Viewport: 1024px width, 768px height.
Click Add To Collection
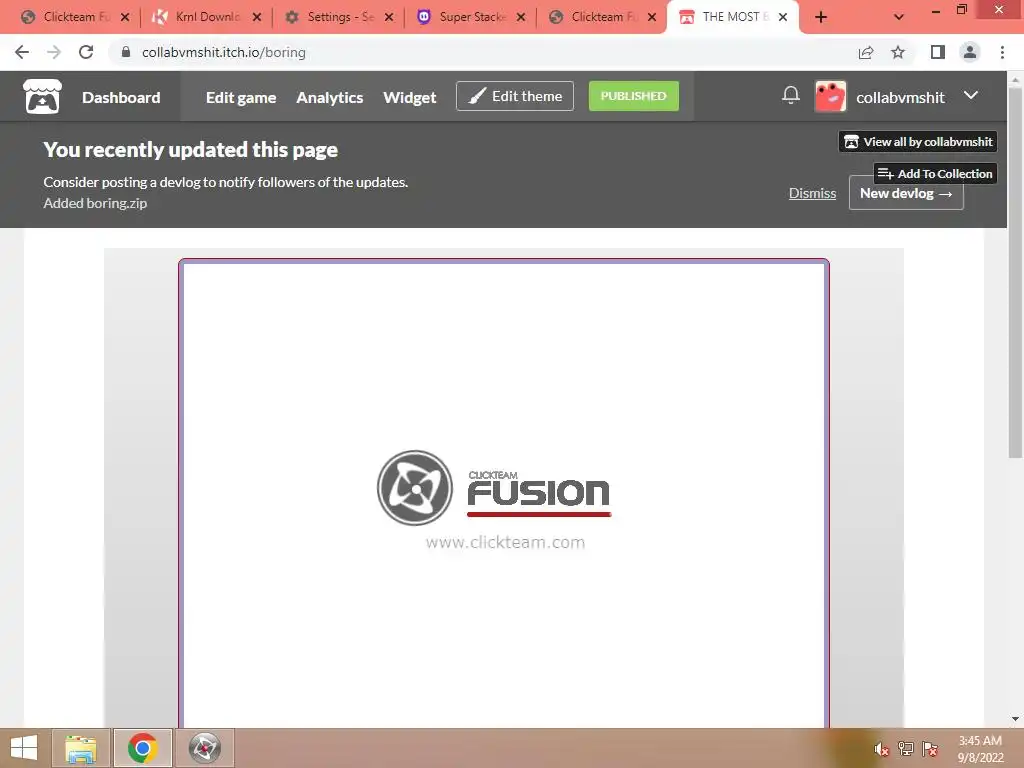[935, 174]
